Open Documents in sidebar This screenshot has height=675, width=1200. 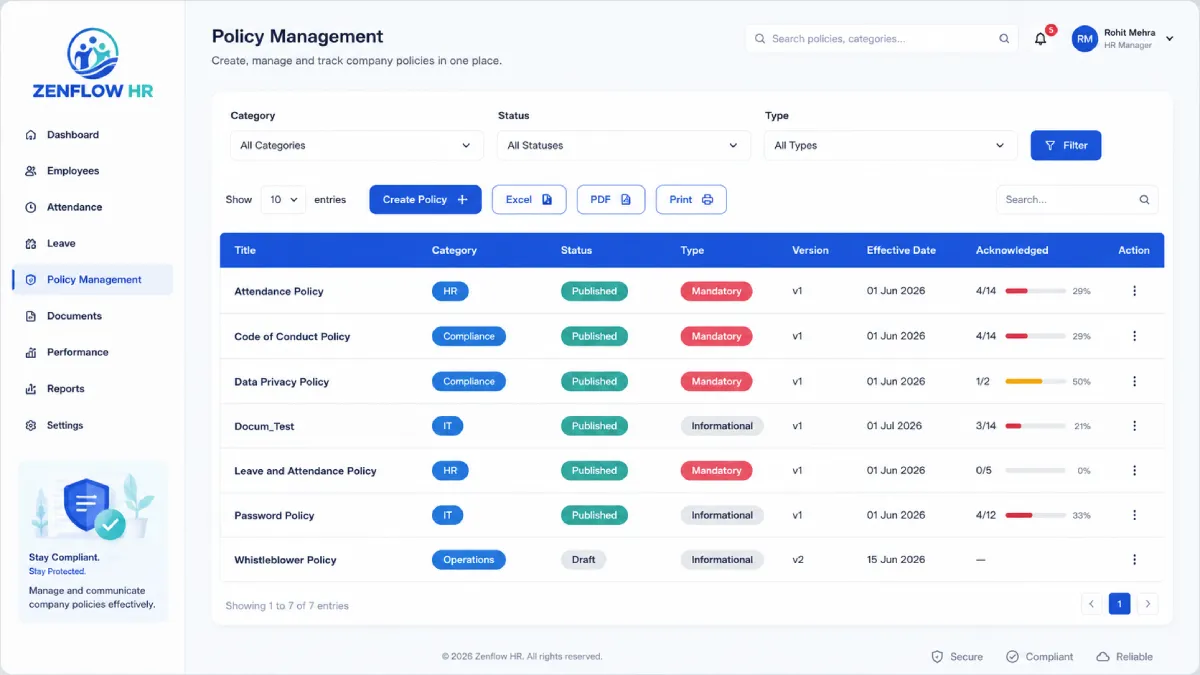[x=92, y=316]
